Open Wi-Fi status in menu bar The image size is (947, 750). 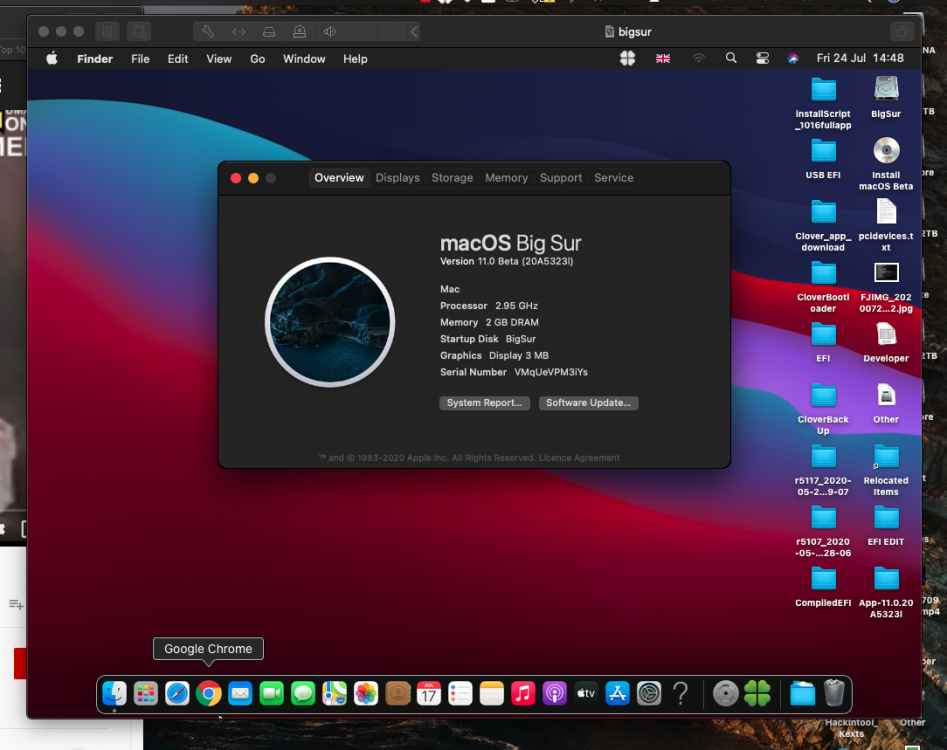[698, 58]
